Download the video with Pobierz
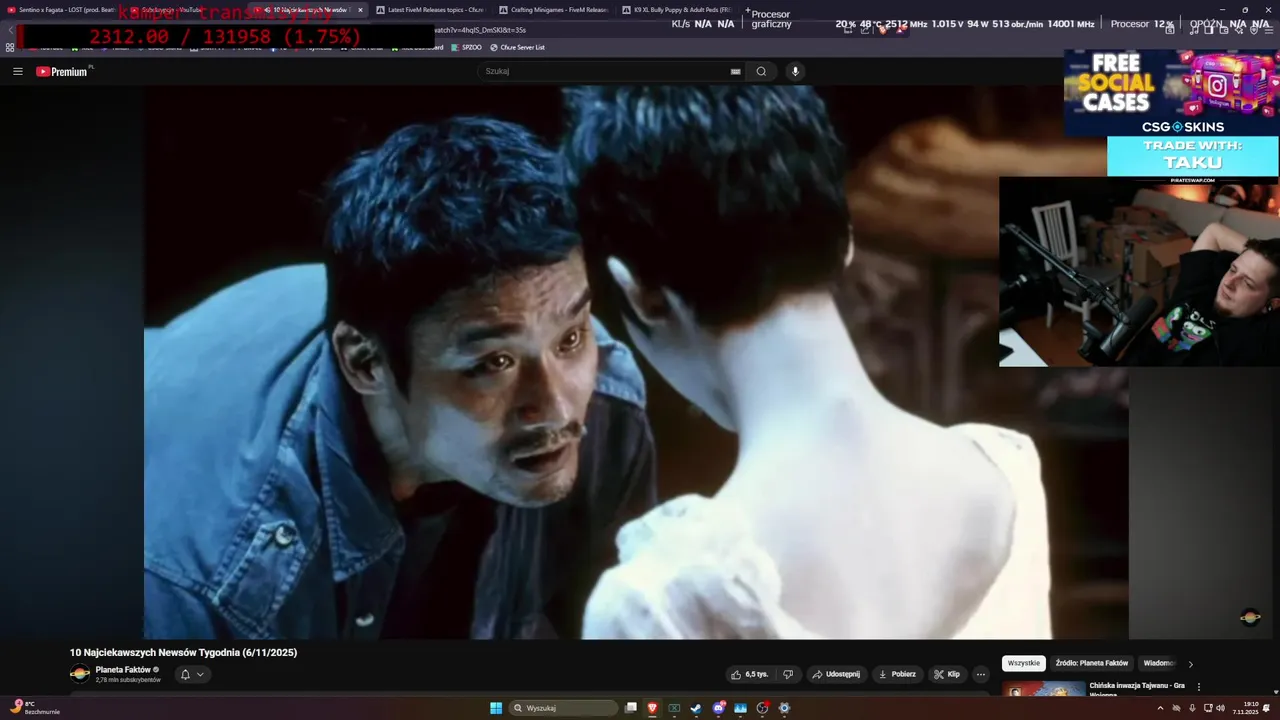This screenshot has width=1280, height=720. pos(897,674)
